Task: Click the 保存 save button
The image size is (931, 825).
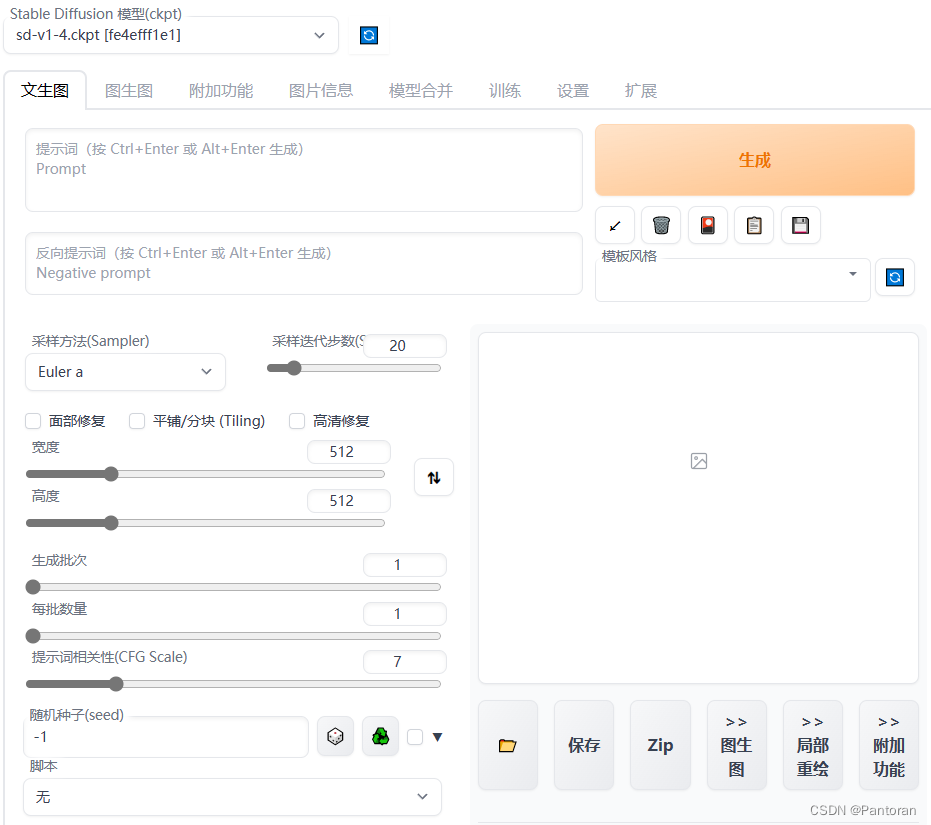Action: click(x=584, y=745)
